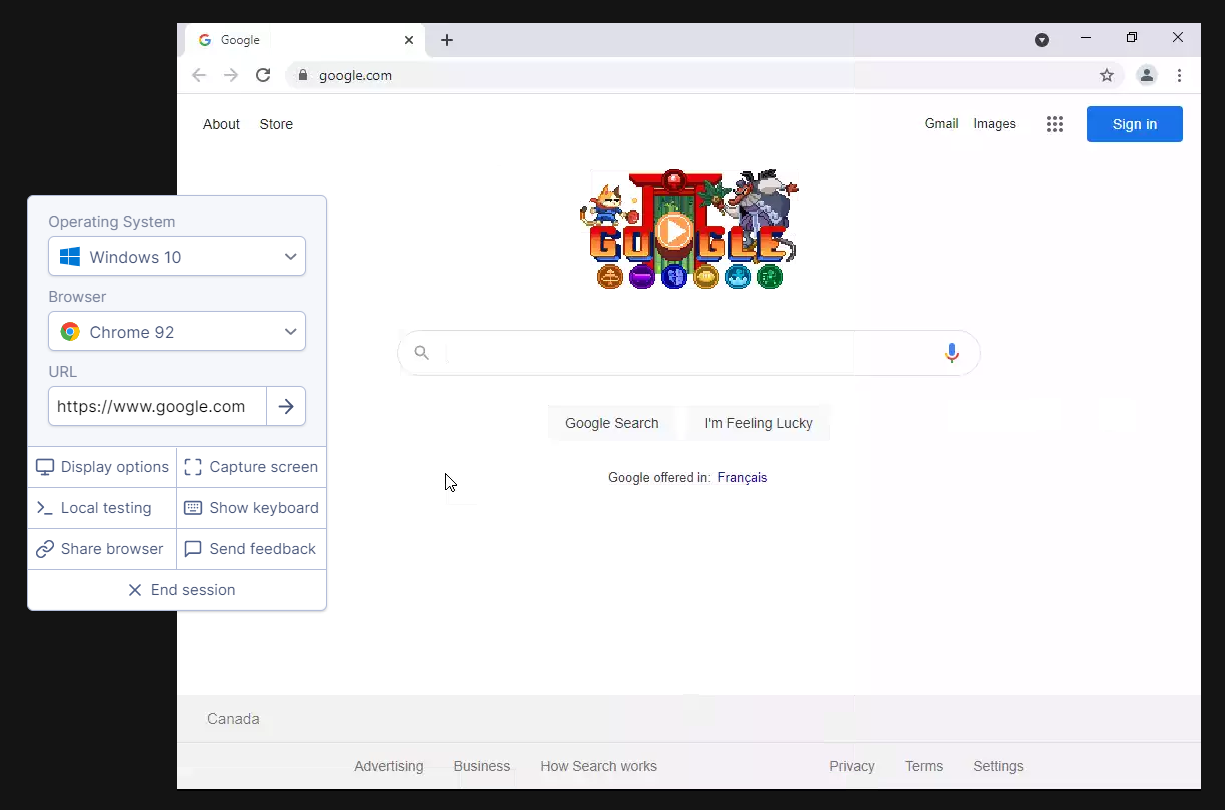Open Chrome's three-dot menu
Screen dimensions: 1225x810
tap(1180, 75)
